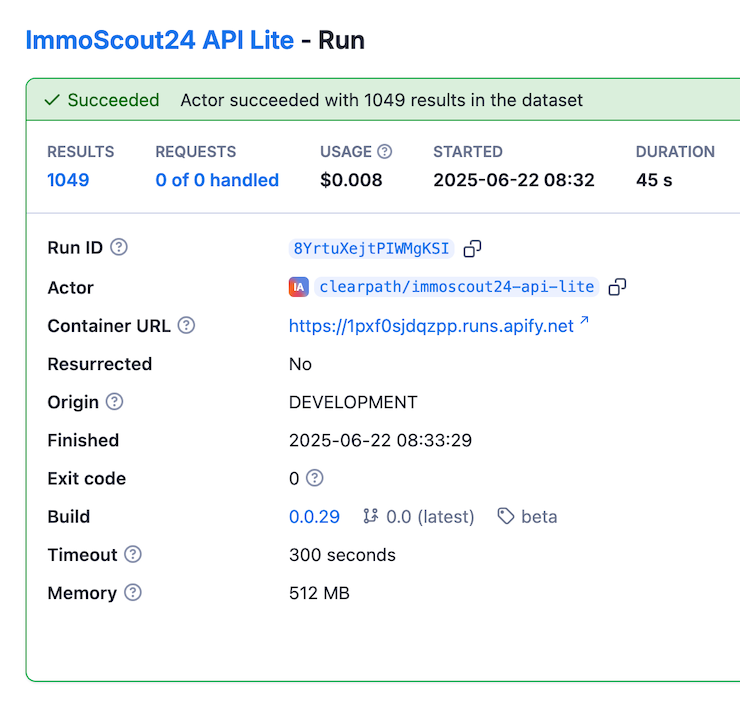This screenshot has width=740, height=701.
Task: Click the Memory help icon
Action: pyautogui.click(x=133, y=592)
